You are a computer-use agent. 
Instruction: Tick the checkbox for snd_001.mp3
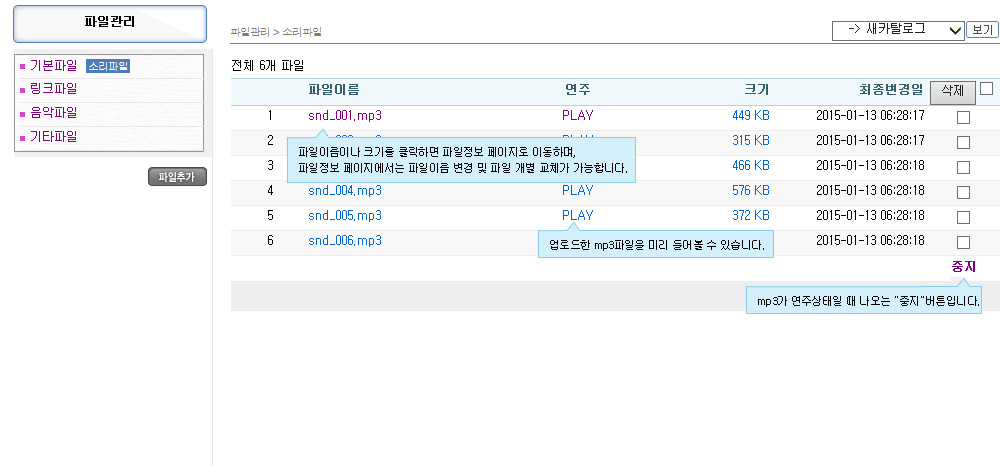pos(963,117)
